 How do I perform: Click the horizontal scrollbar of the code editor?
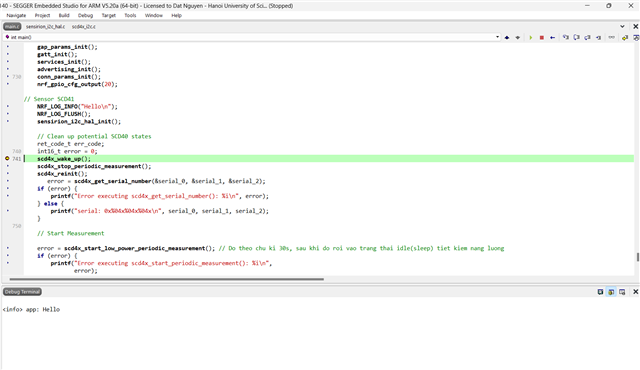[167, 279]
